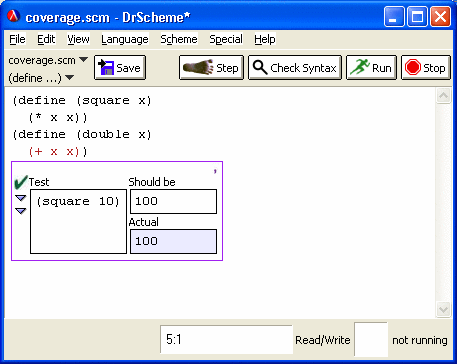Click the Should be field with 100
The height and width of the screenshot is (364, 457).
[x=173, y=201]
